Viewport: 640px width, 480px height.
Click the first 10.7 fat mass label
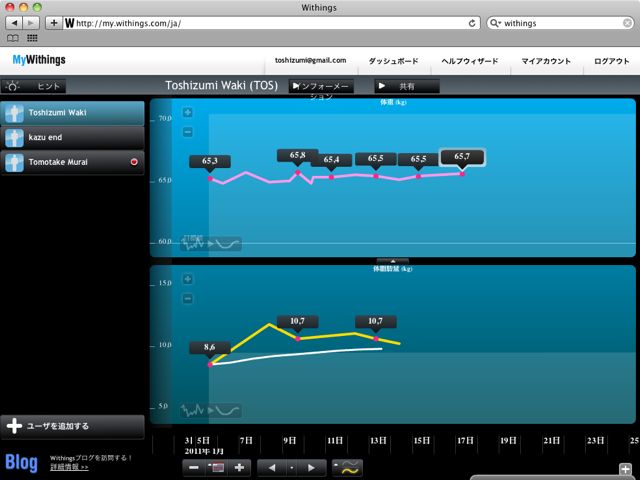point(298,322)
